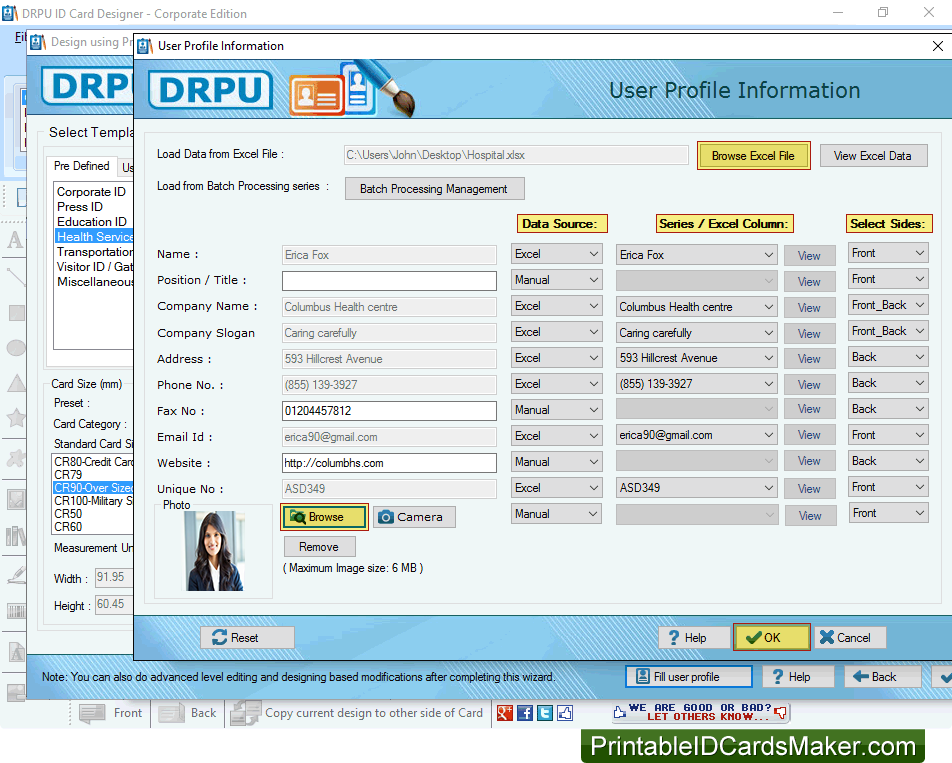952x763 pixels.
Task: Open Data Source dropdown for Photo row
Action: (x=557, y=514)
